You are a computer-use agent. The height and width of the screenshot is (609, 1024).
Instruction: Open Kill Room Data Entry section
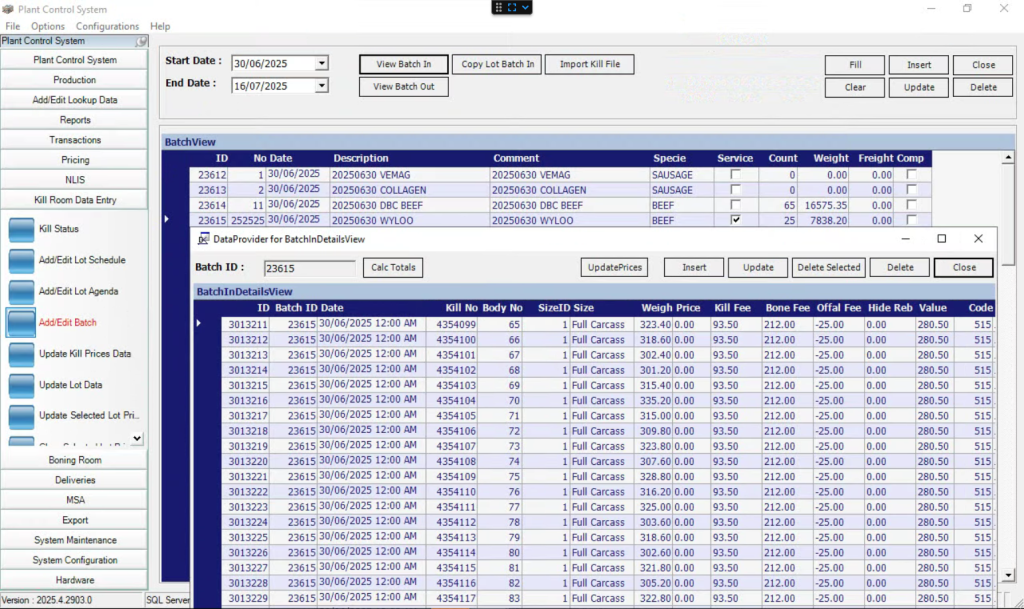click(x=74, y=200)
